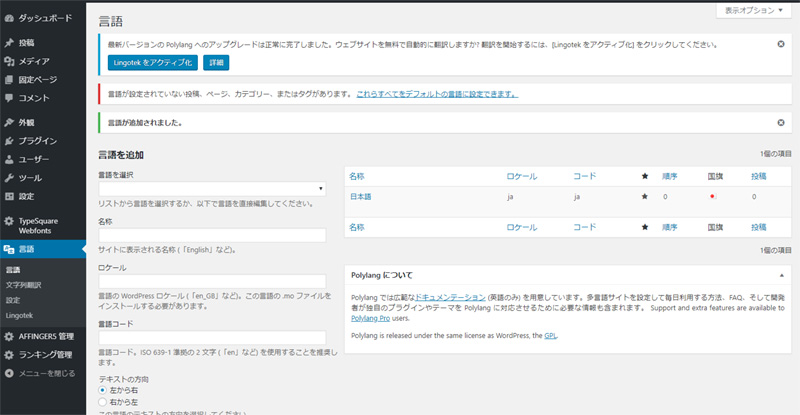This screenshot has height=415, width=800.
Task: Click the ロケール text input field
Action: coord(212,281)
